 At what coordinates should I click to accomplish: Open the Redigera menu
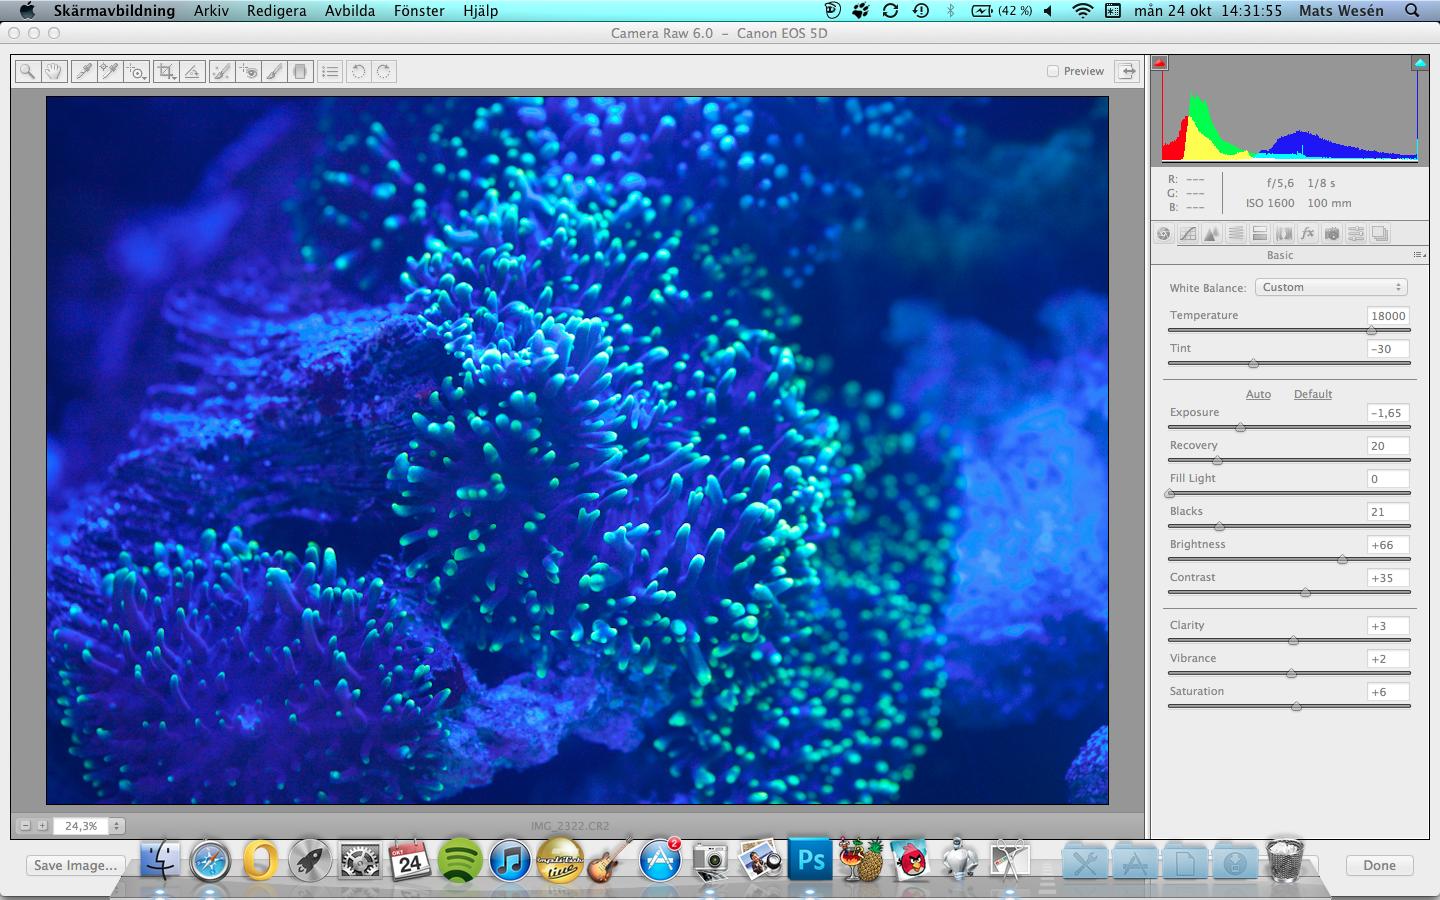pyautogui.click(x=276, y=10)
